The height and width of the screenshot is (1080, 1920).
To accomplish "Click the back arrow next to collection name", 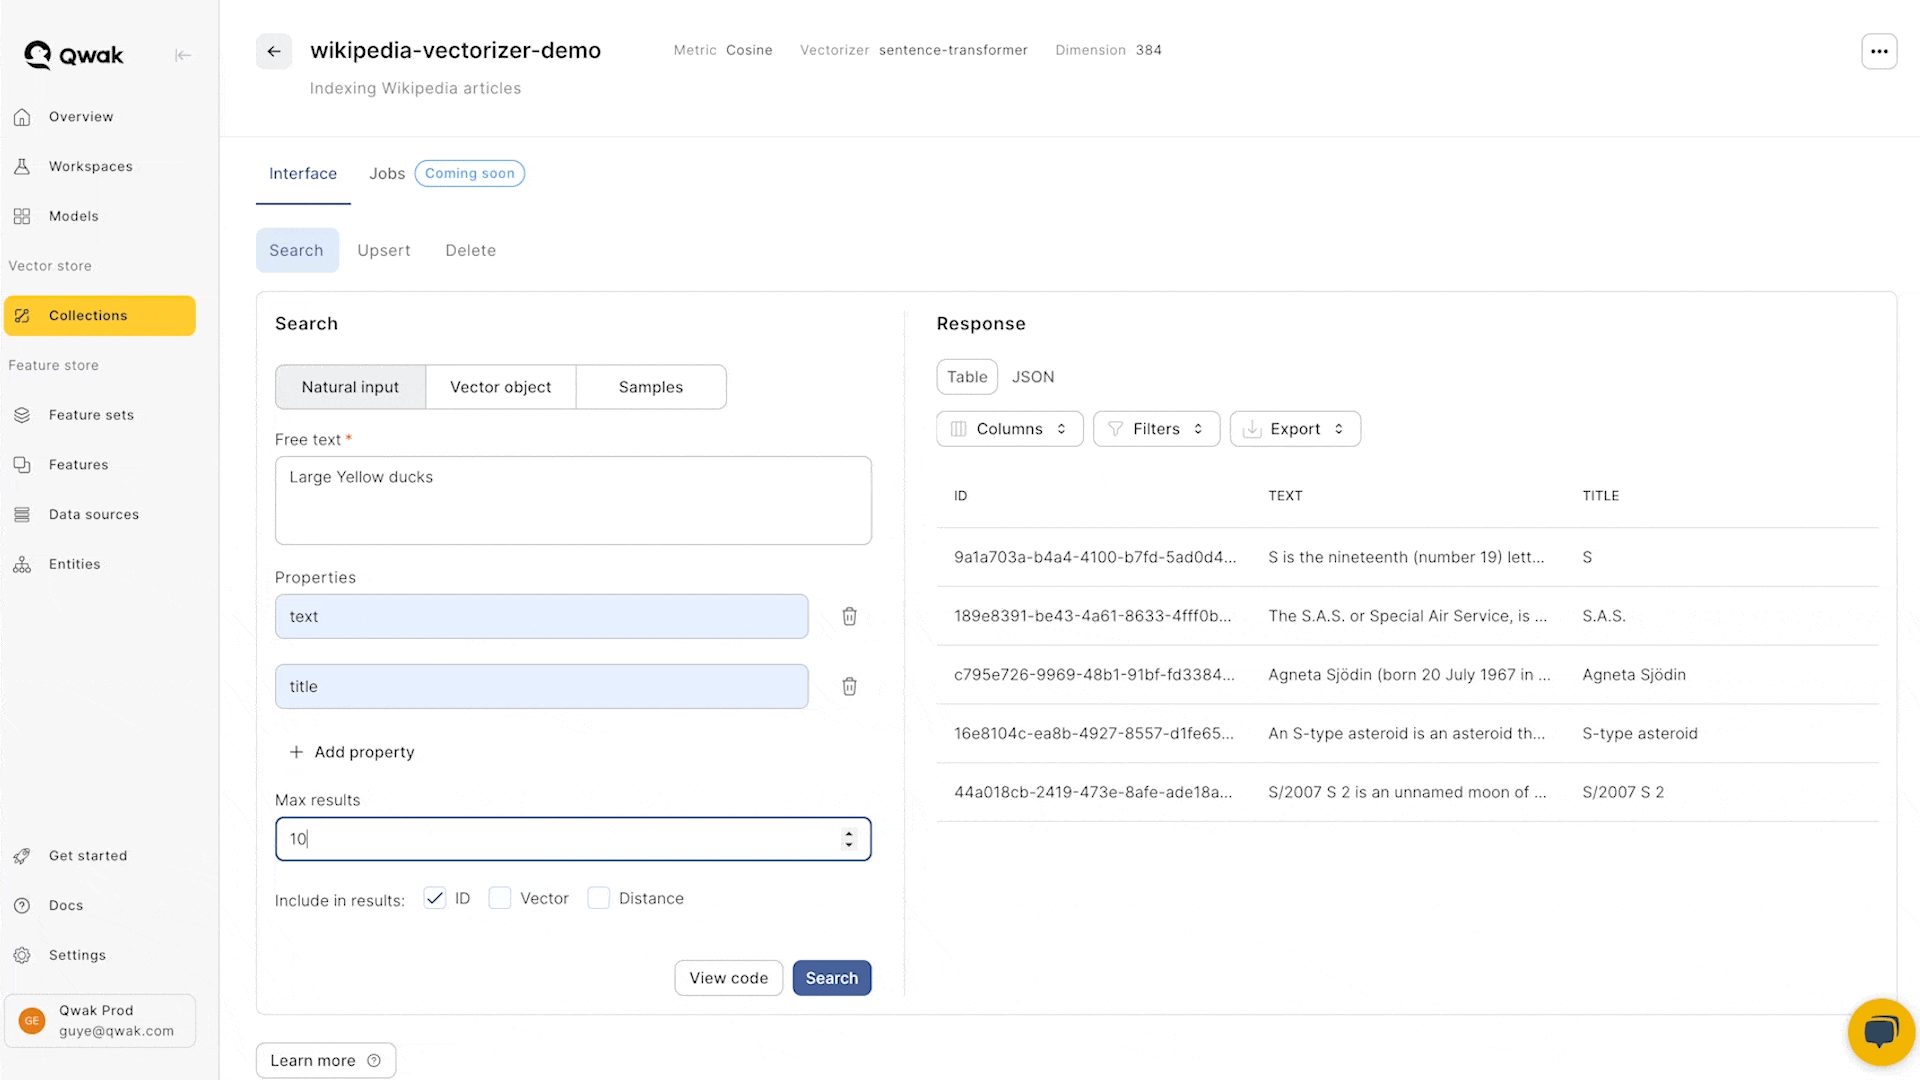I will click(273, 51).
